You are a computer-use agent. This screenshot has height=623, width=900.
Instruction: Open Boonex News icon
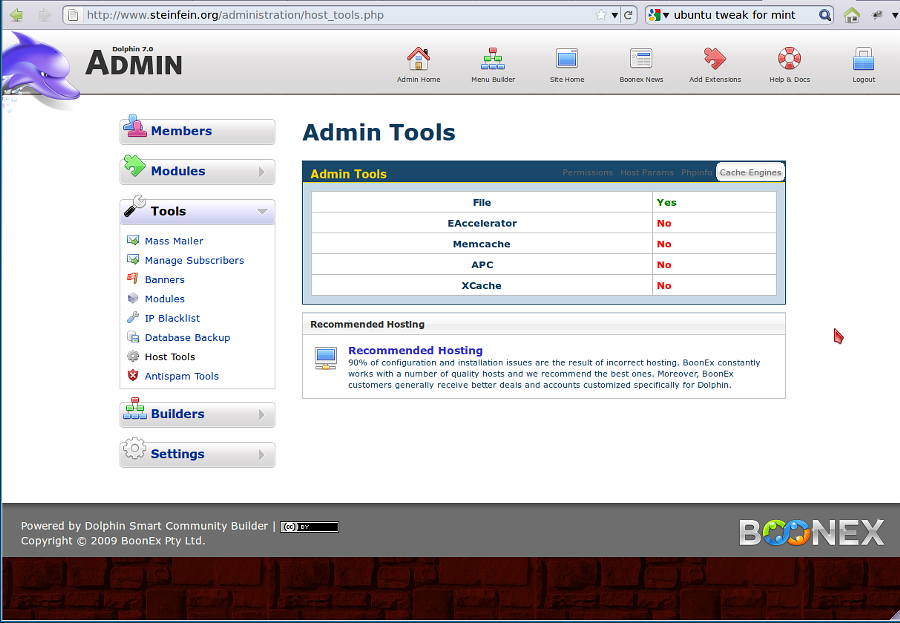[x=641, y=58]
